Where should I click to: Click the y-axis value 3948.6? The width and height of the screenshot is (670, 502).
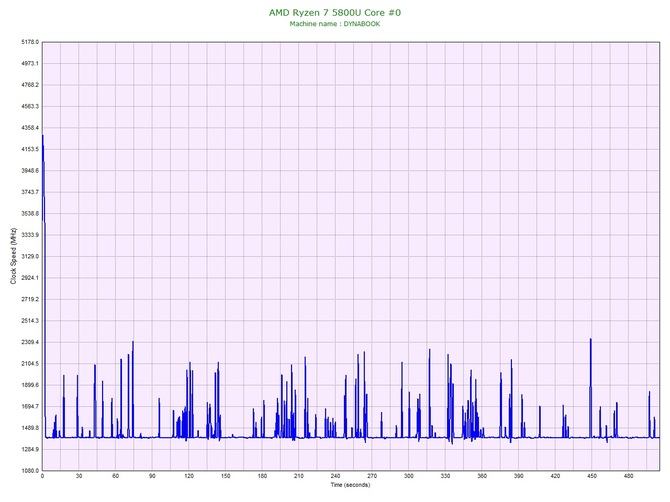tap(30, 170)
